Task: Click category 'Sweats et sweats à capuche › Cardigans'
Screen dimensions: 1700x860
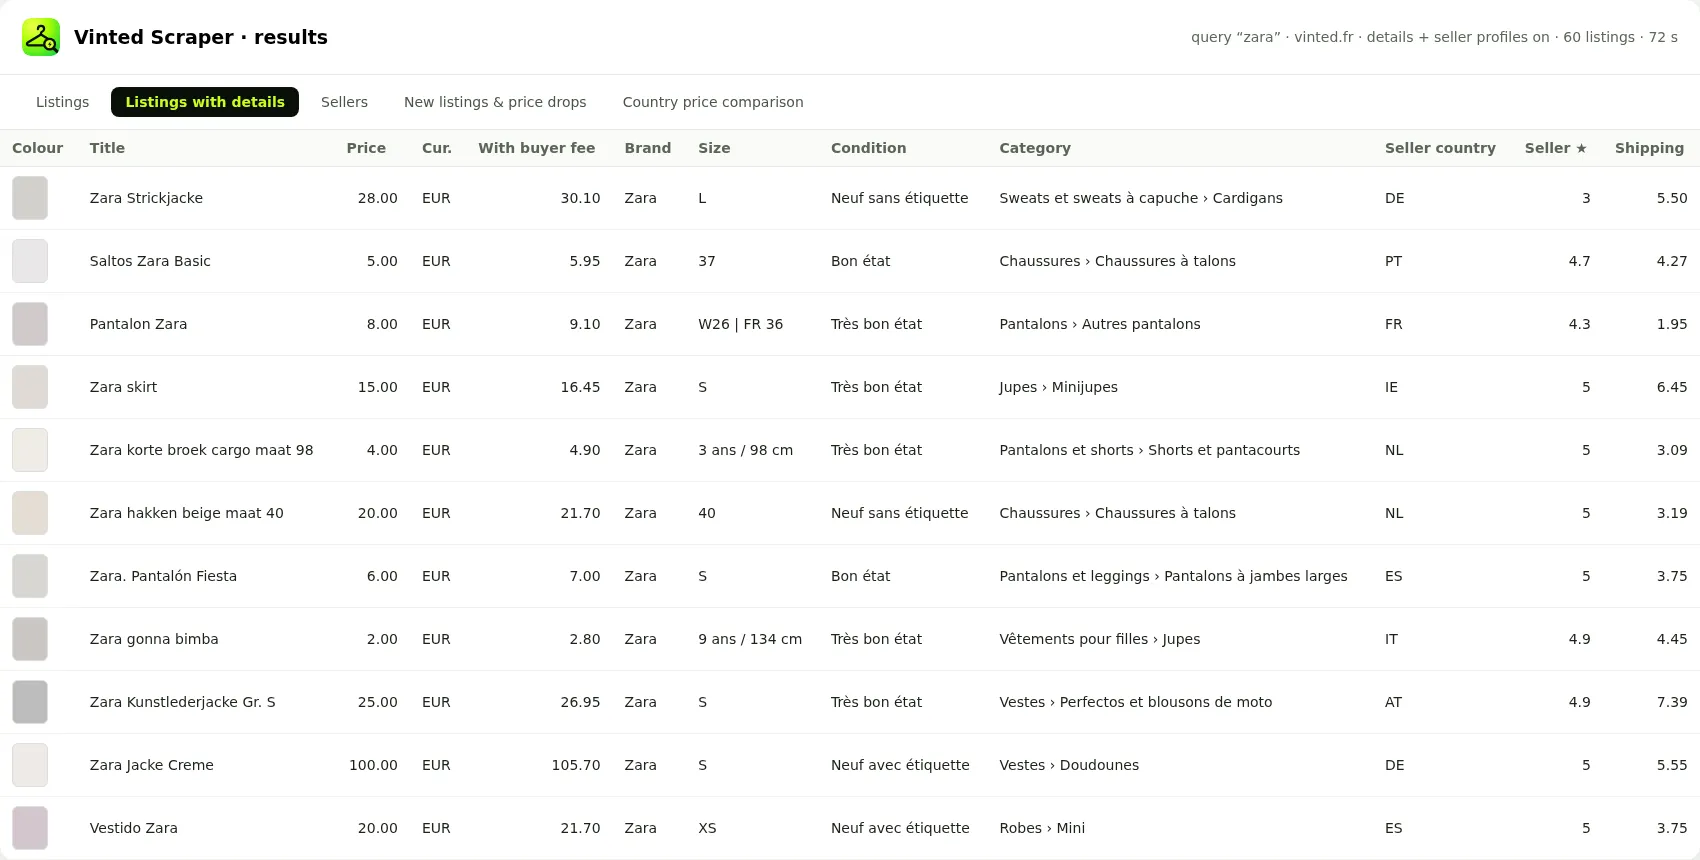Action: tap(1141, 198)
